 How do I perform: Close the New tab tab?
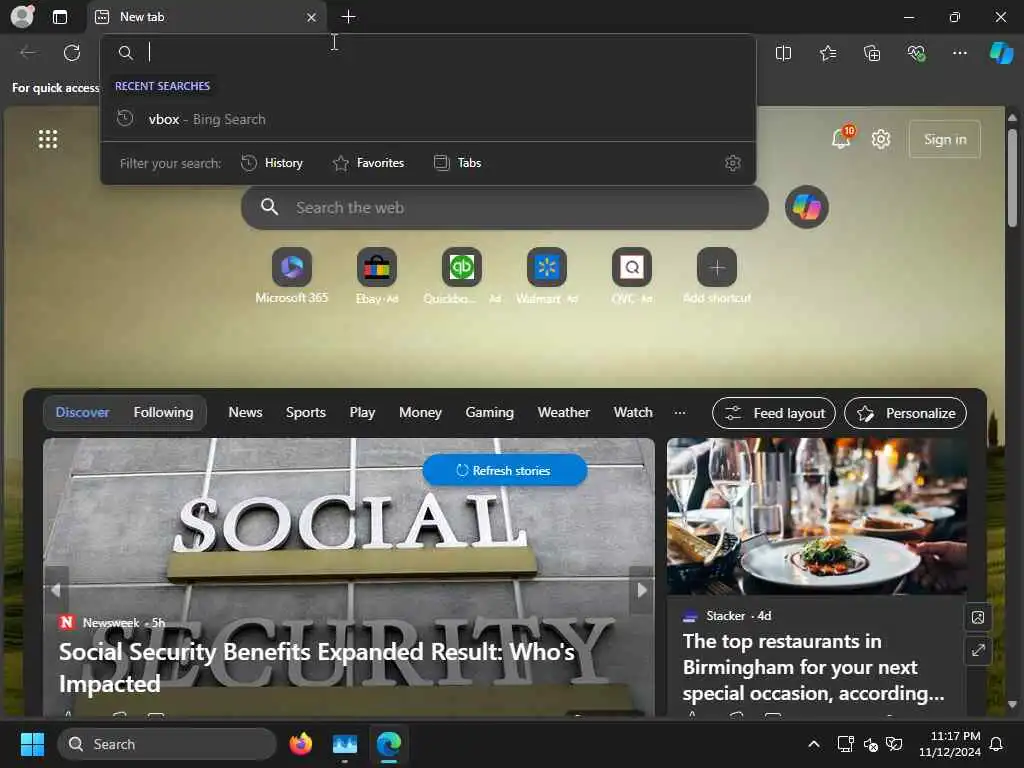click(312, 18)
